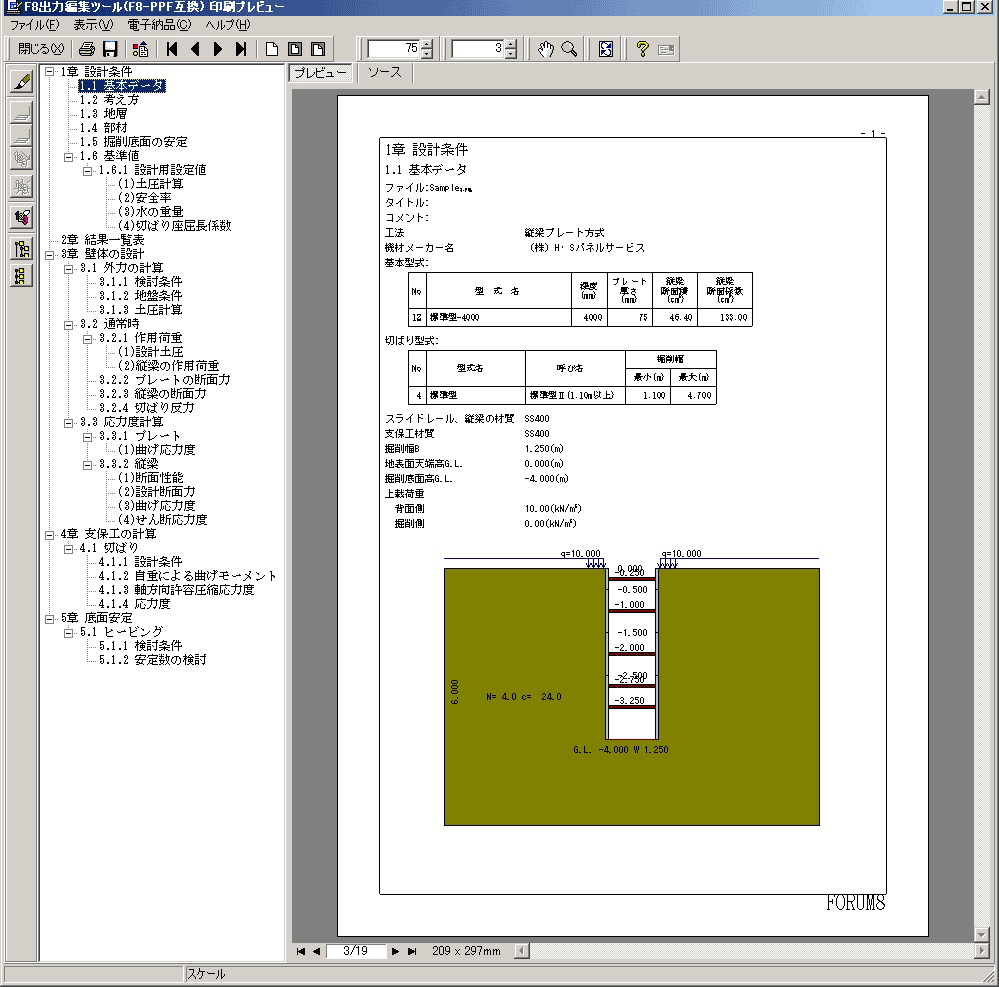The height and width of the screenshot is (987, 999).
Task: Open the 表示(V) menu
Action: [x=93, y=25]
